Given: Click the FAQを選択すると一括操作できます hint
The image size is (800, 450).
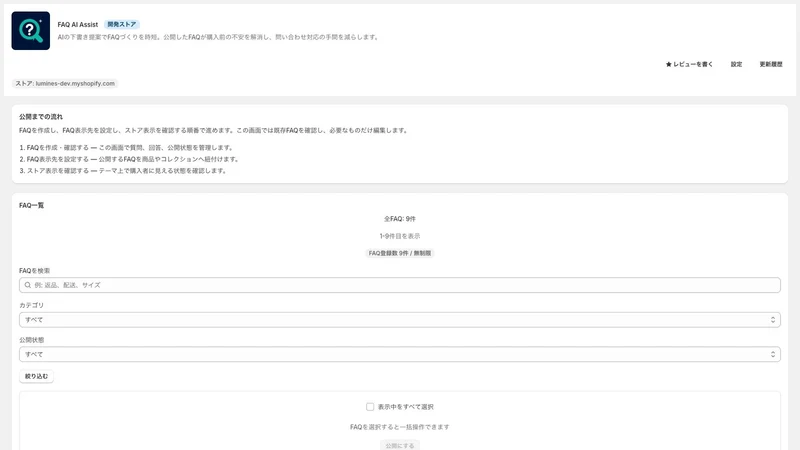Looking at the screenshot, I should coord(399,427).
